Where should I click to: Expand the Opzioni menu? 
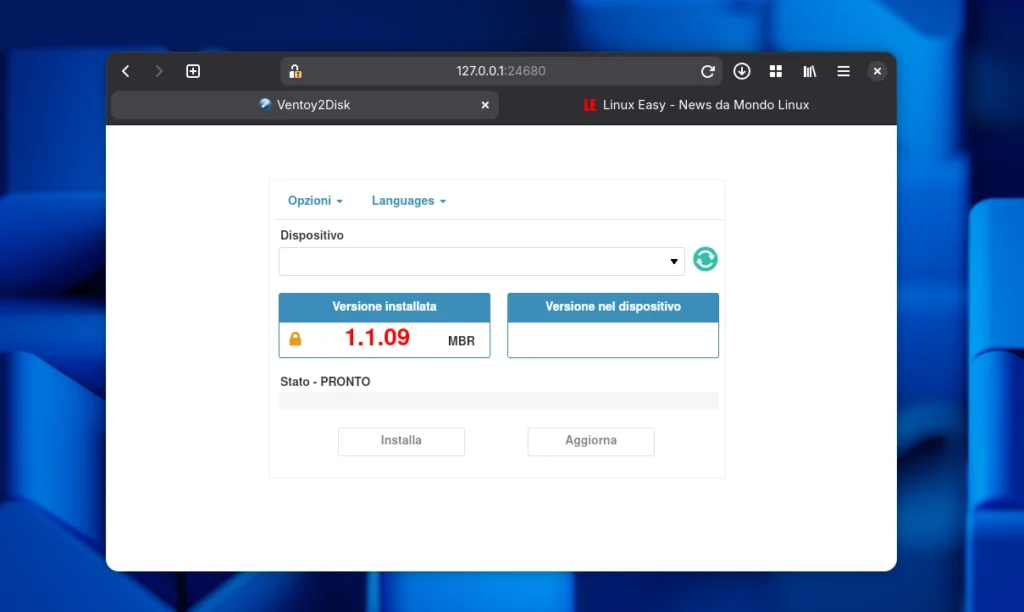314,200
